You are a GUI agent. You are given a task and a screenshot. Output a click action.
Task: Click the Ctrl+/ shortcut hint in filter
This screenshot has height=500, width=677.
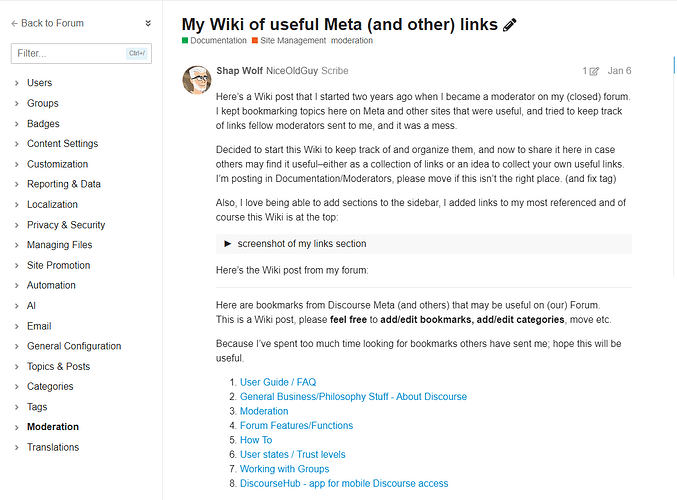coord(137,54)
